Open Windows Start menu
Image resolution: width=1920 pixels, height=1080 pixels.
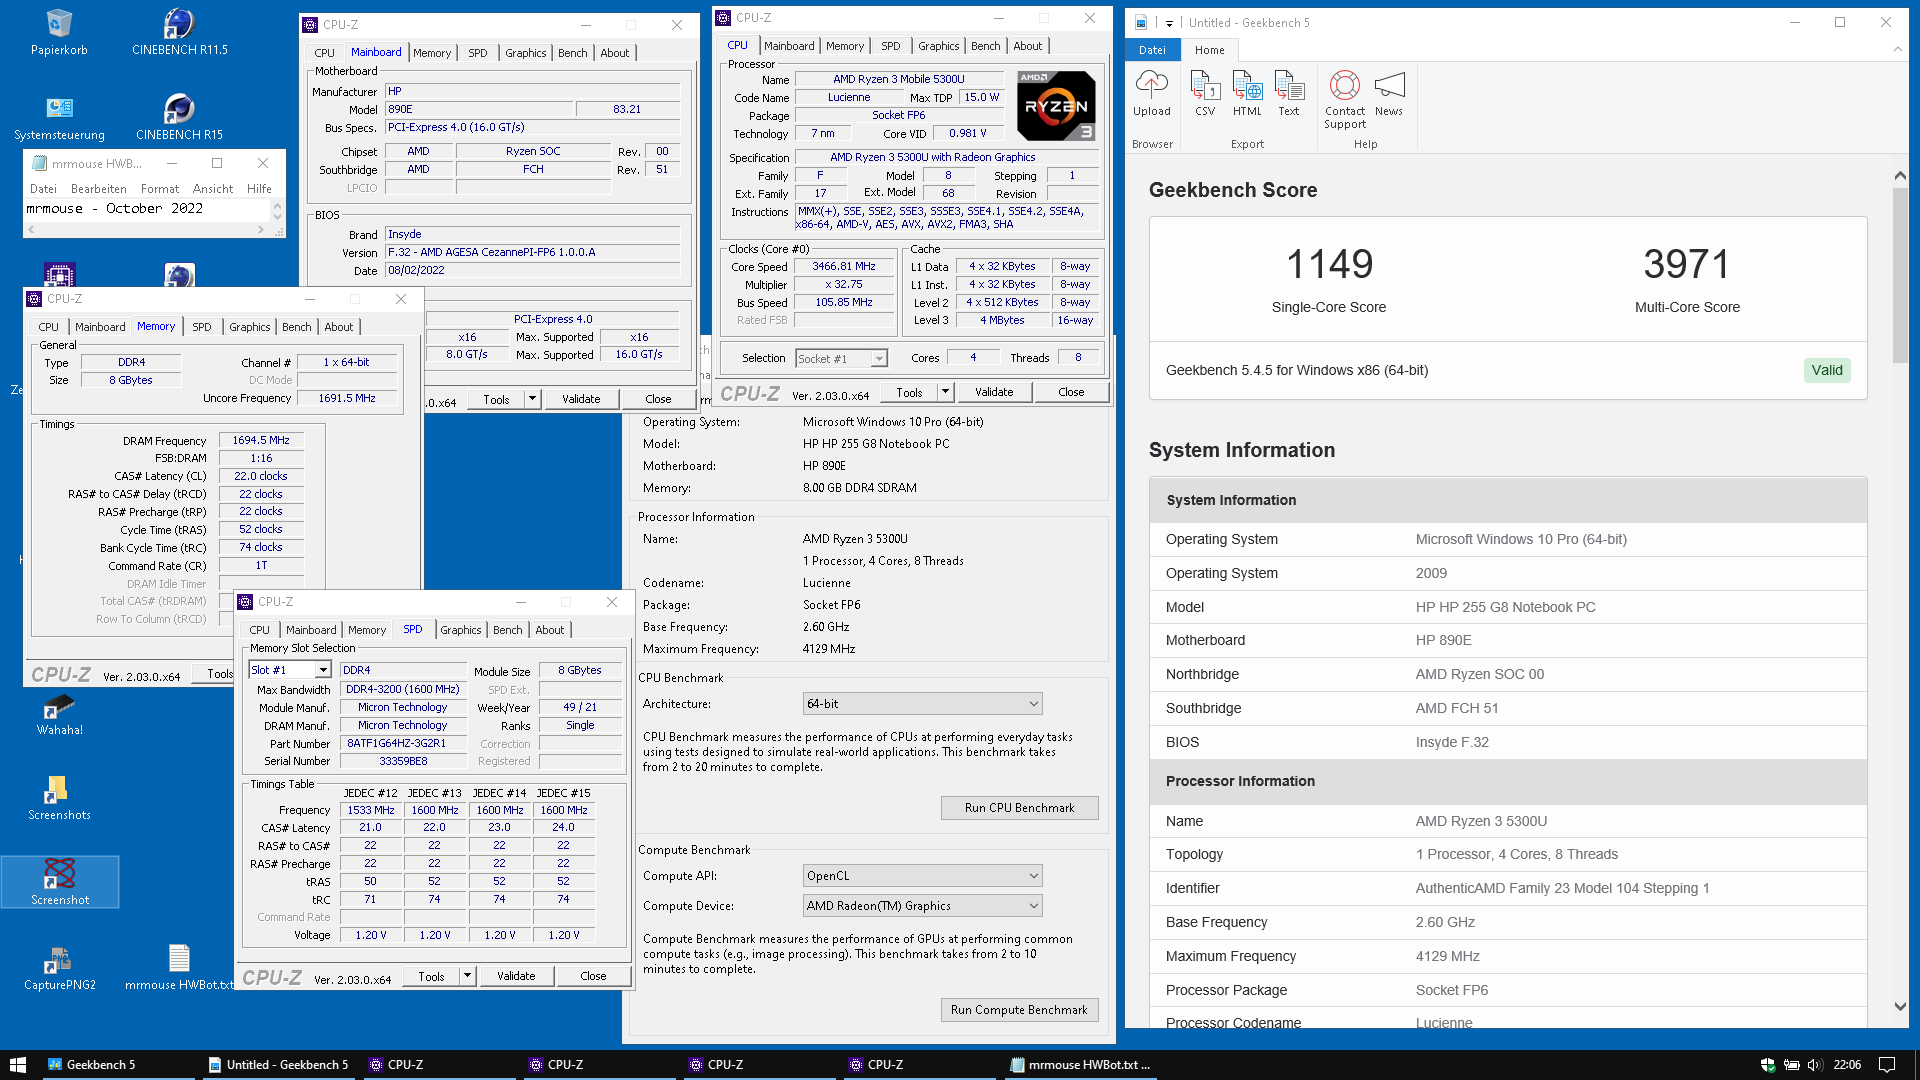pyautogui.click(x=17, y=1064)
